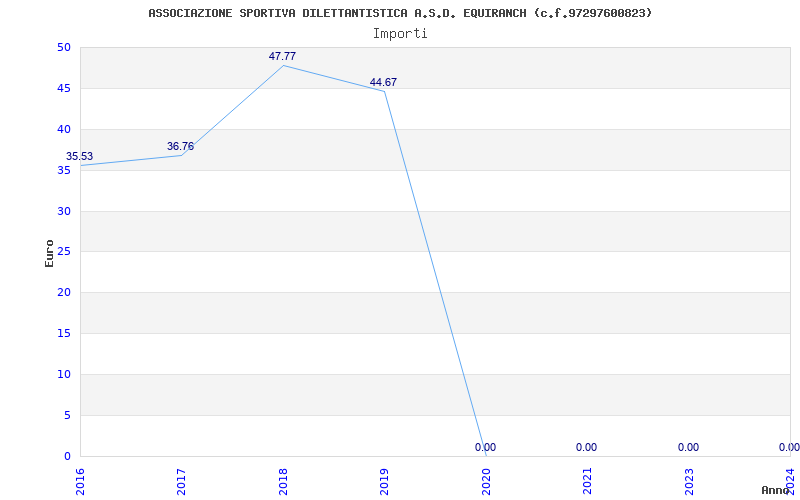800x500 pixels.
Task: Click the 2017 x-axis label
Action: (182, 481)
